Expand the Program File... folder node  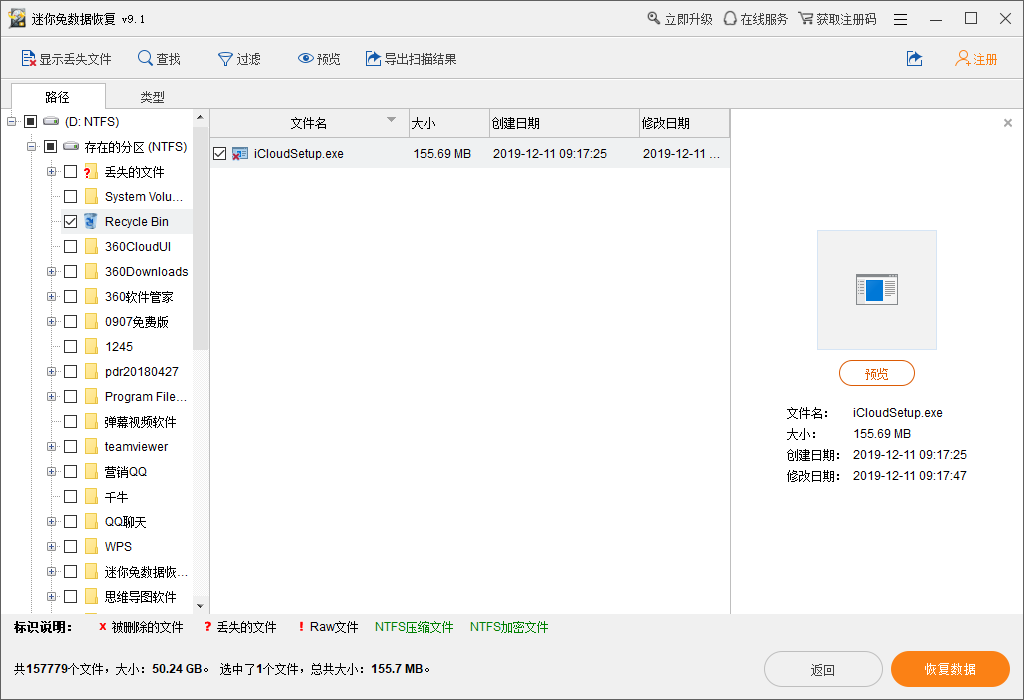coord(51,396)
